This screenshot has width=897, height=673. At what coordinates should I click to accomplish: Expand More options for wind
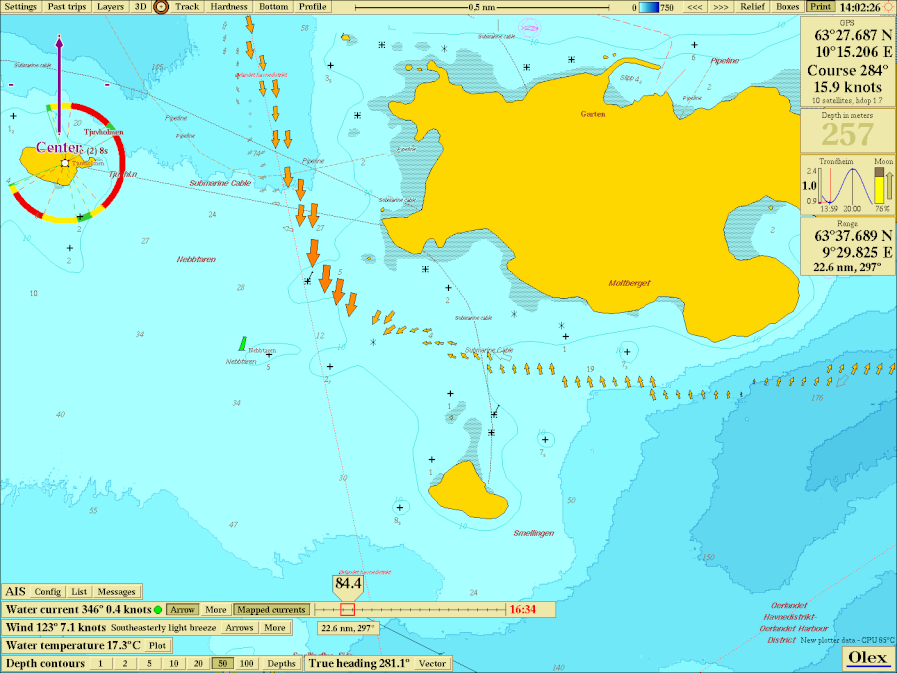click(275, 628)
